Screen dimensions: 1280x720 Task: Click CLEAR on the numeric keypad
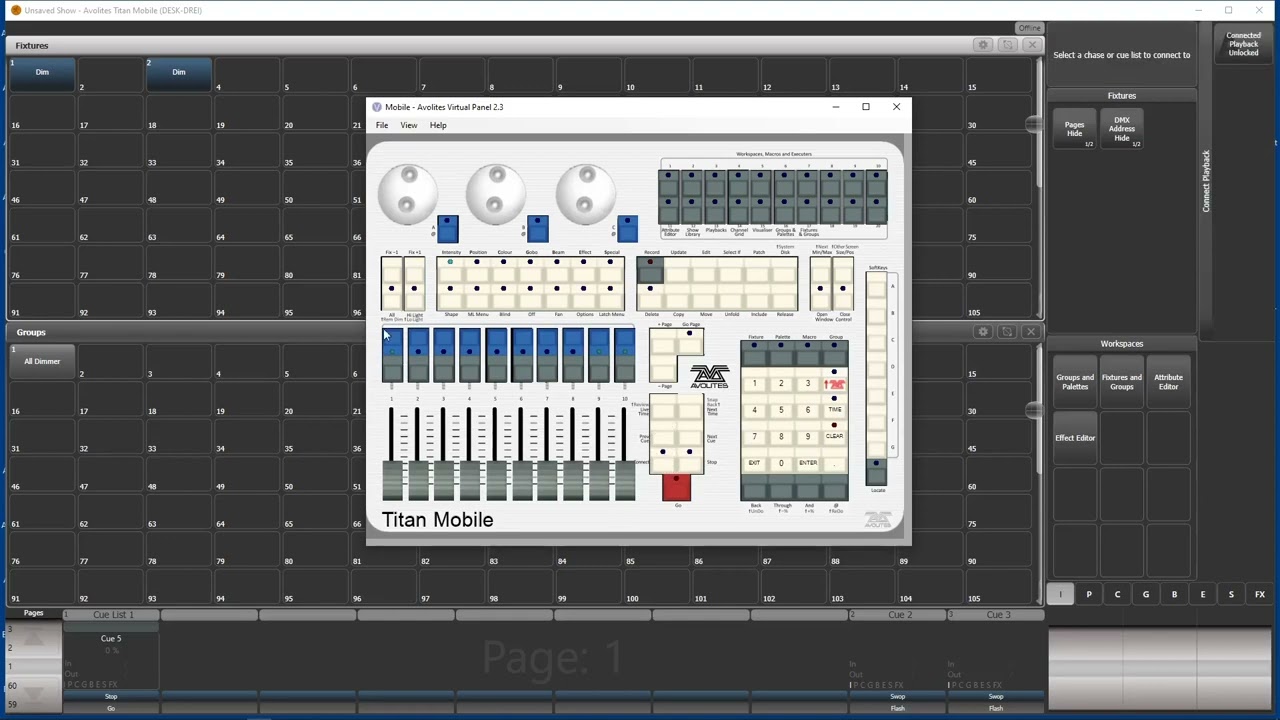coord(834,436)
